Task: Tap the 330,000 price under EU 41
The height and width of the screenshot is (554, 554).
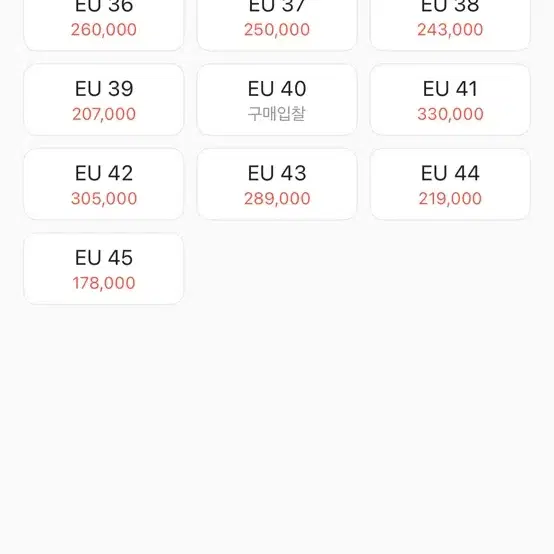Action: pos(450,114)
